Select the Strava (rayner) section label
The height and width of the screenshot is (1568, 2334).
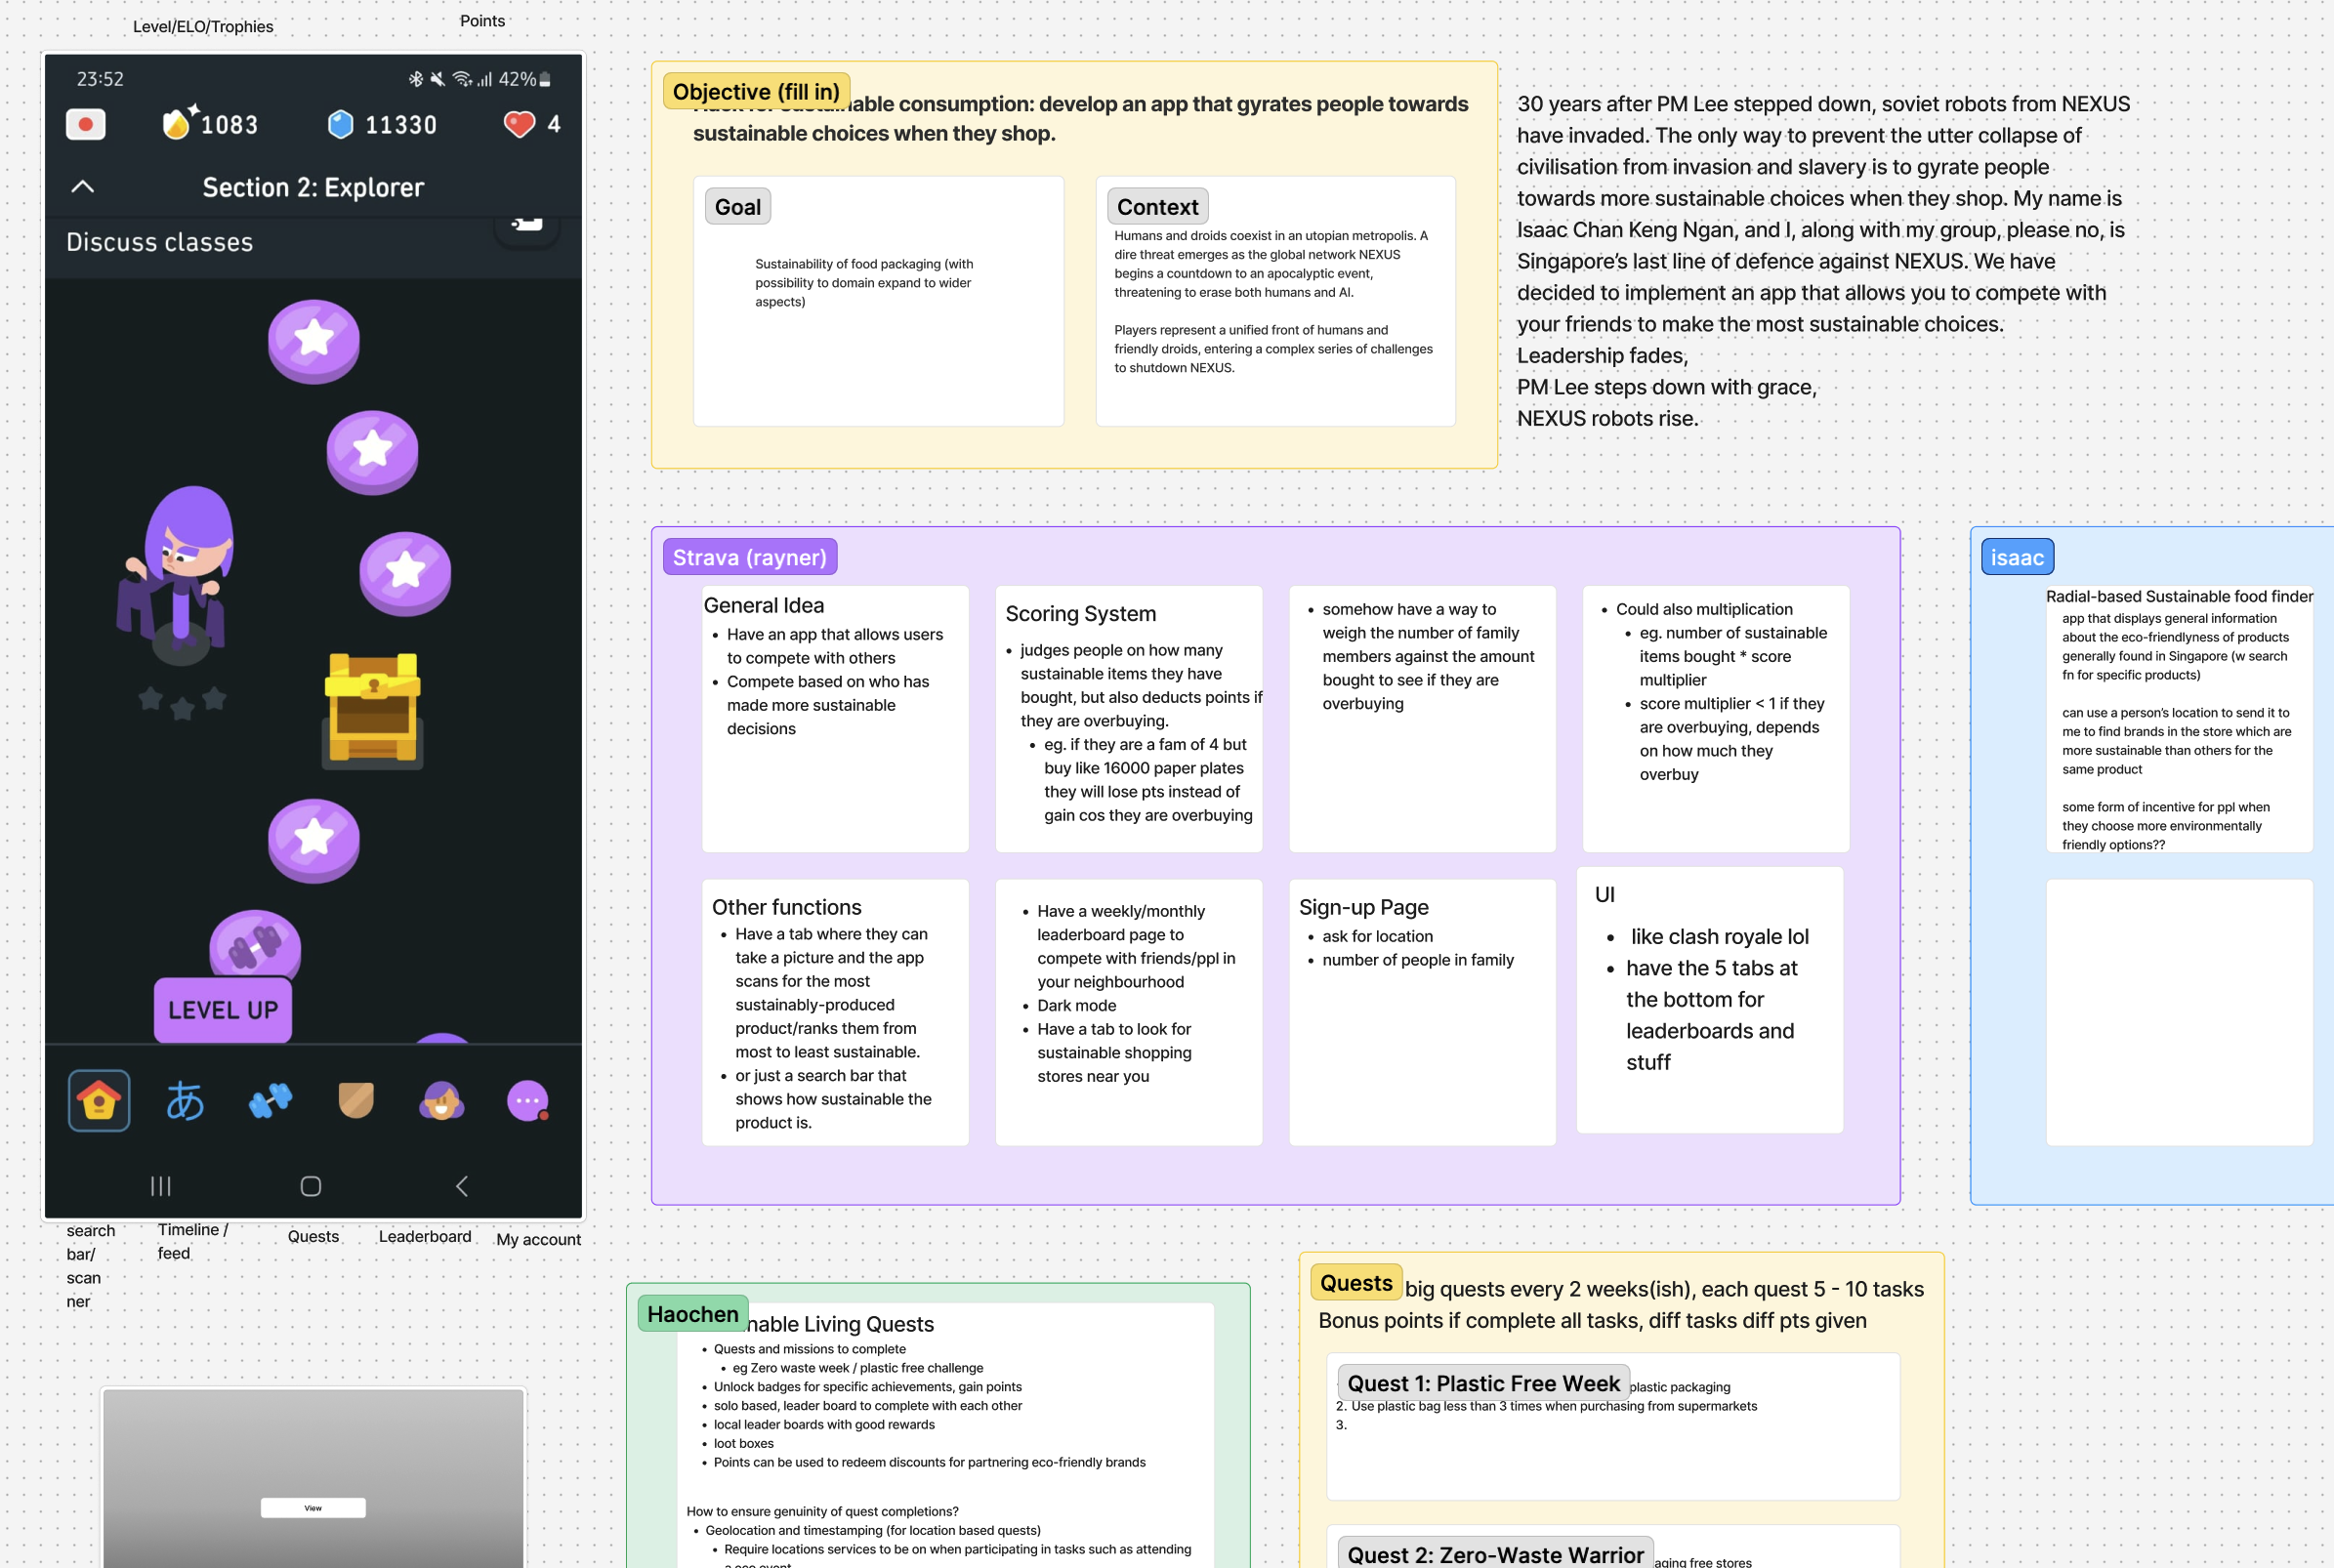(749, 557)
